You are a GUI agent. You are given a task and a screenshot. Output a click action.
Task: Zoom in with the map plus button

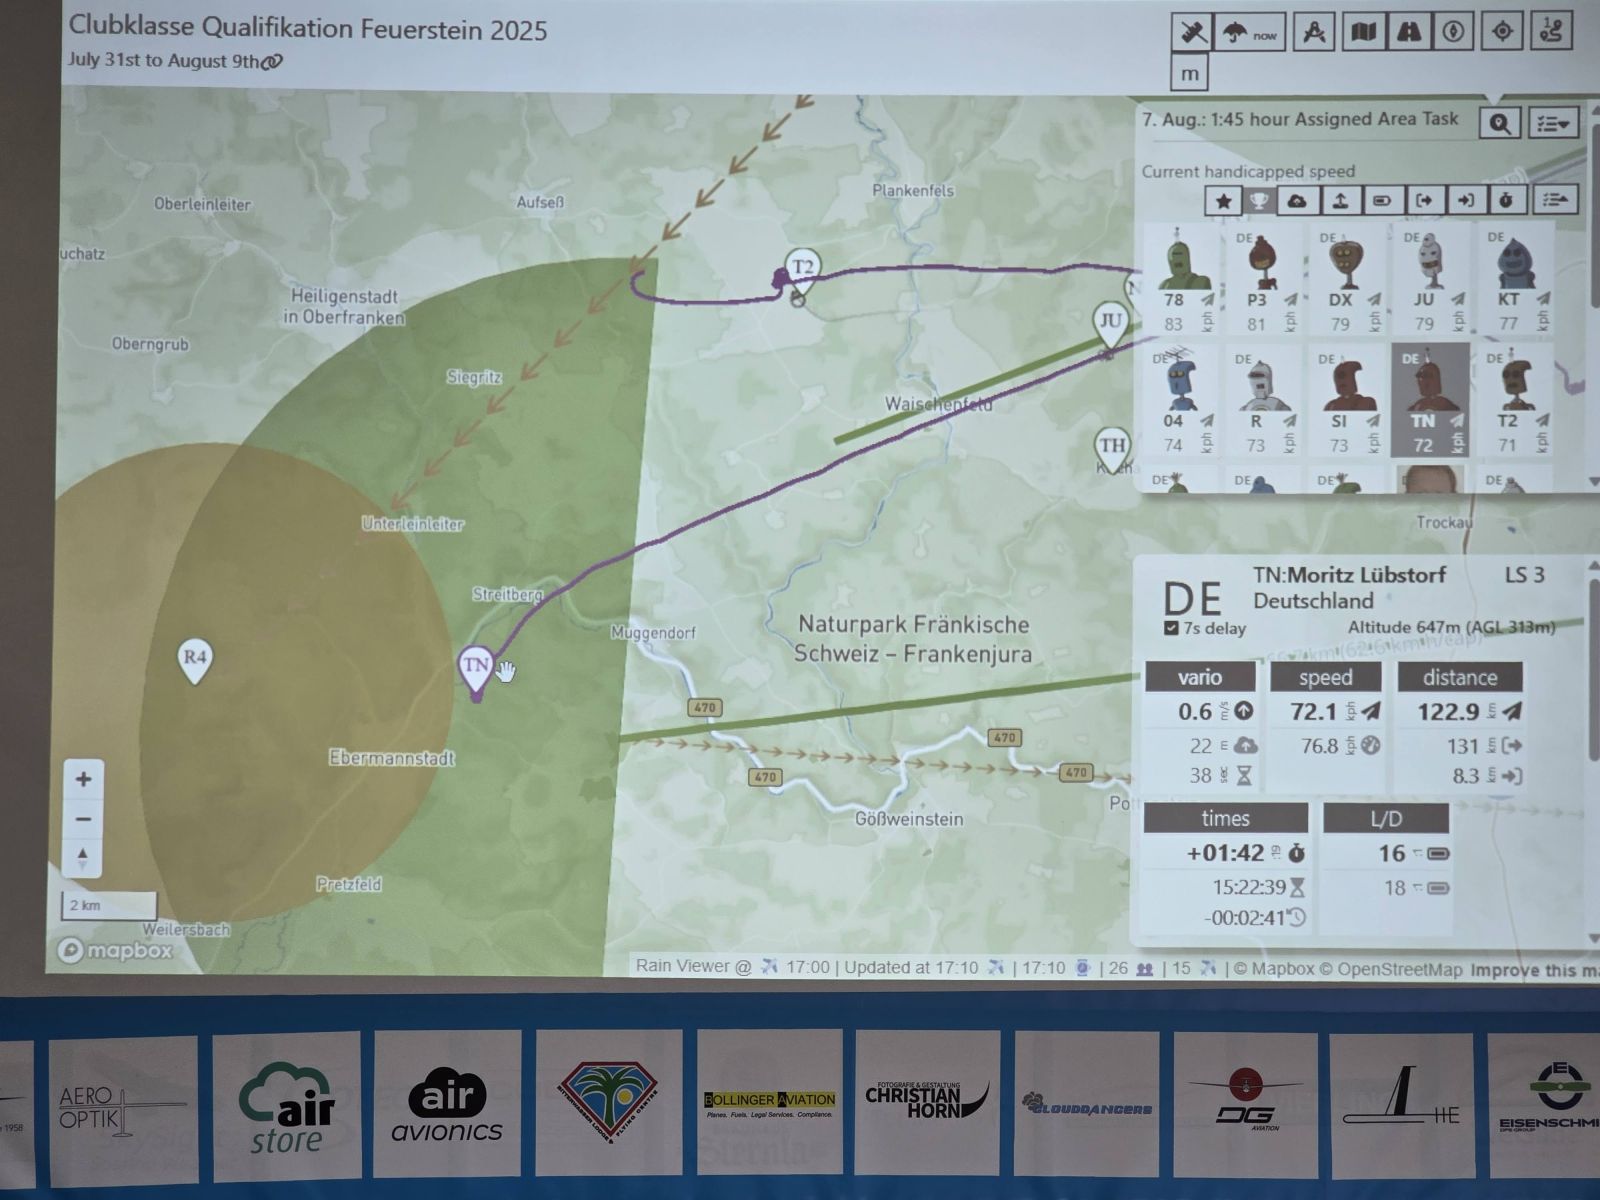[x=83, y=779]
